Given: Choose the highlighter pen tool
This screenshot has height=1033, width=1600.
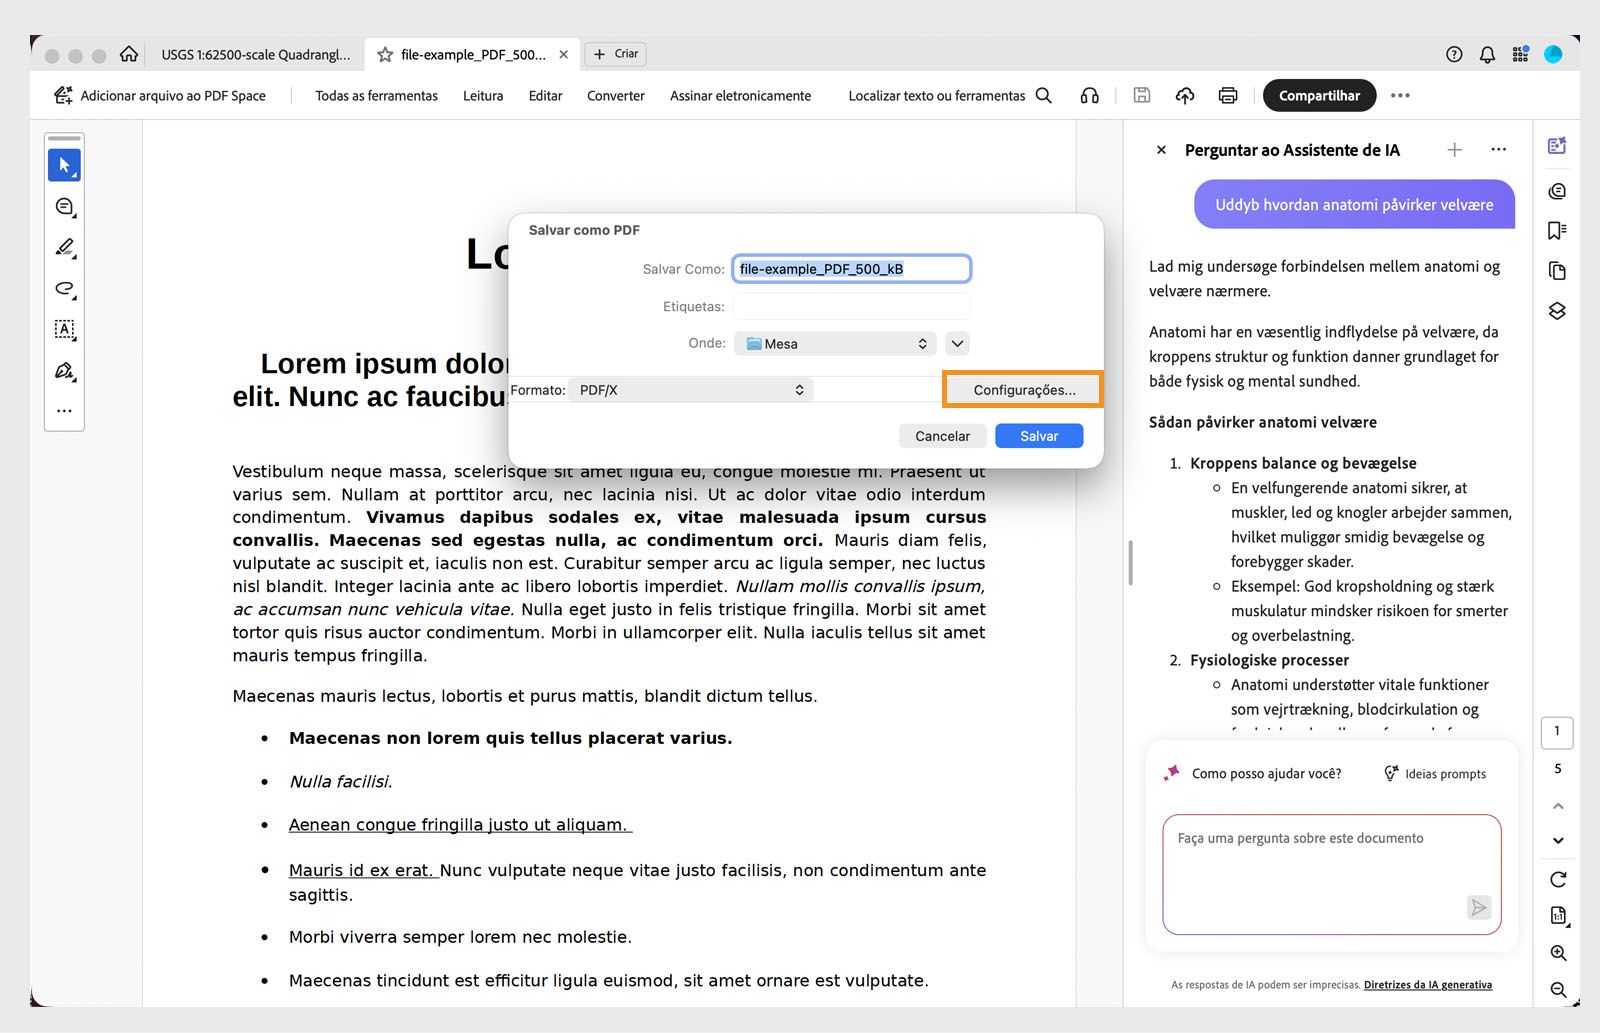Looking at the screenshot, I should 64,247.
